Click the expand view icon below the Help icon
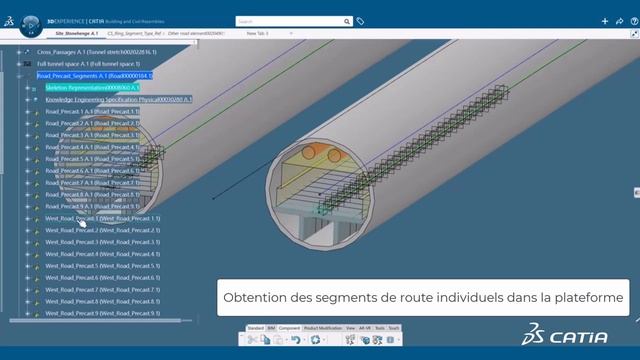The width and height of the screenshot is (640, 360). [x=634, y=34]
